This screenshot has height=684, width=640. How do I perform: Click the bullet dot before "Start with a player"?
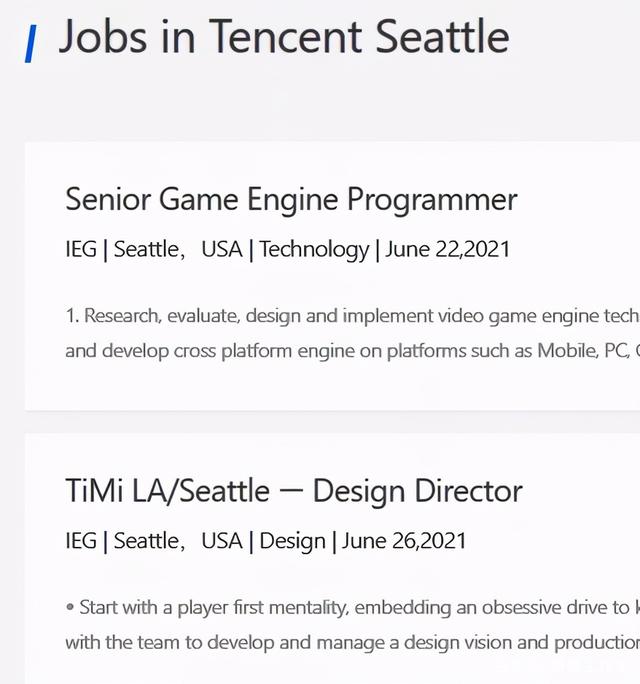70,607
